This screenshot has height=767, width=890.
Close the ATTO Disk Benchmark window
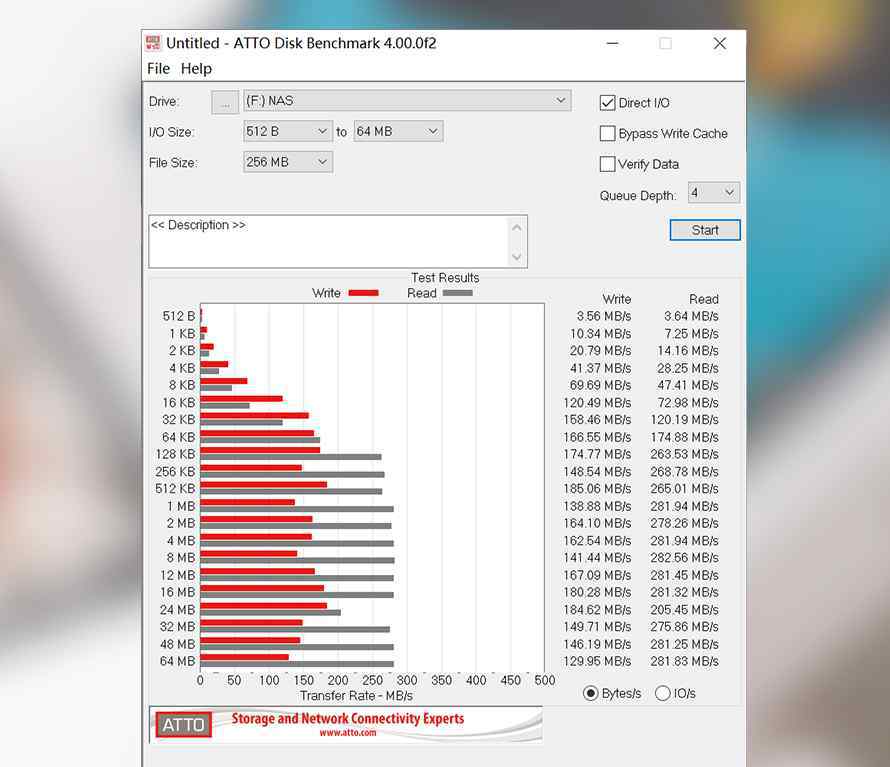[x=720, y=43]
